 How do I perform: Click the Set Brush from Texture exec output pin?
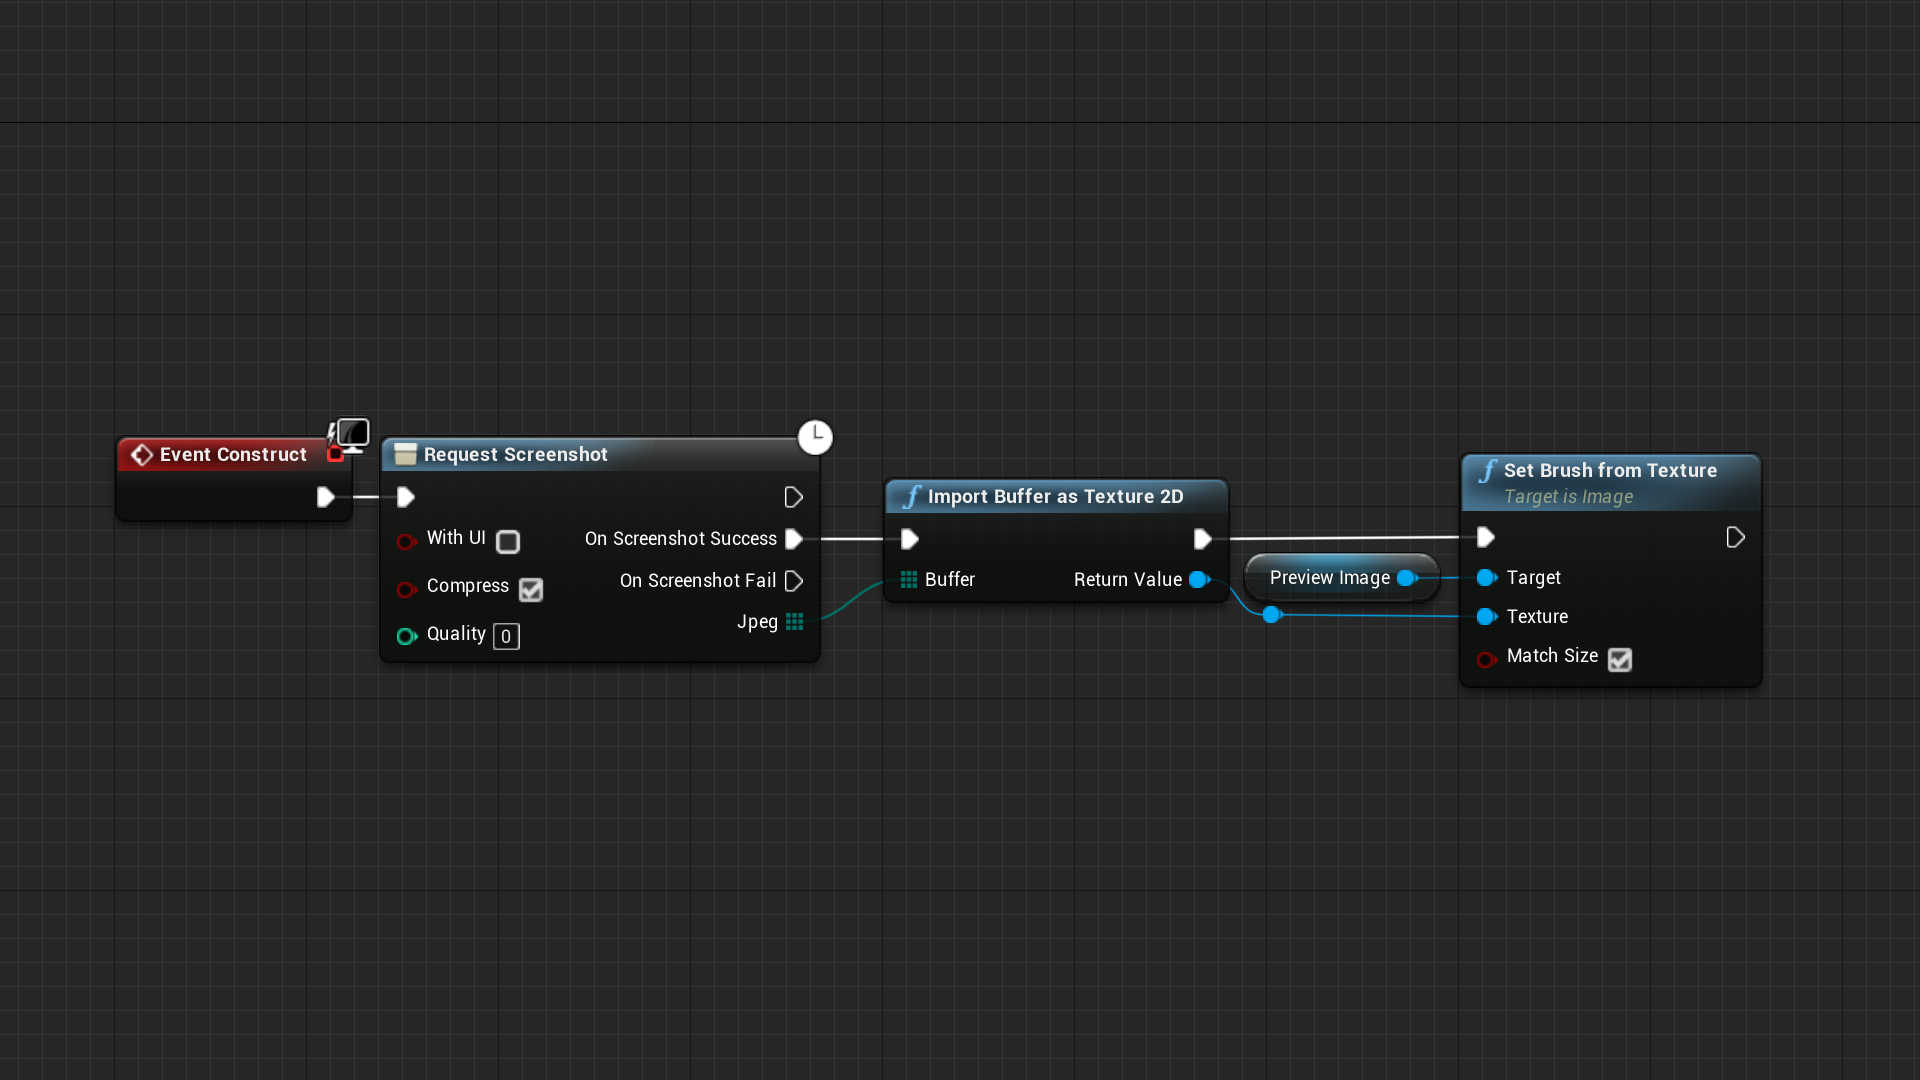(x=1735, y=538)
